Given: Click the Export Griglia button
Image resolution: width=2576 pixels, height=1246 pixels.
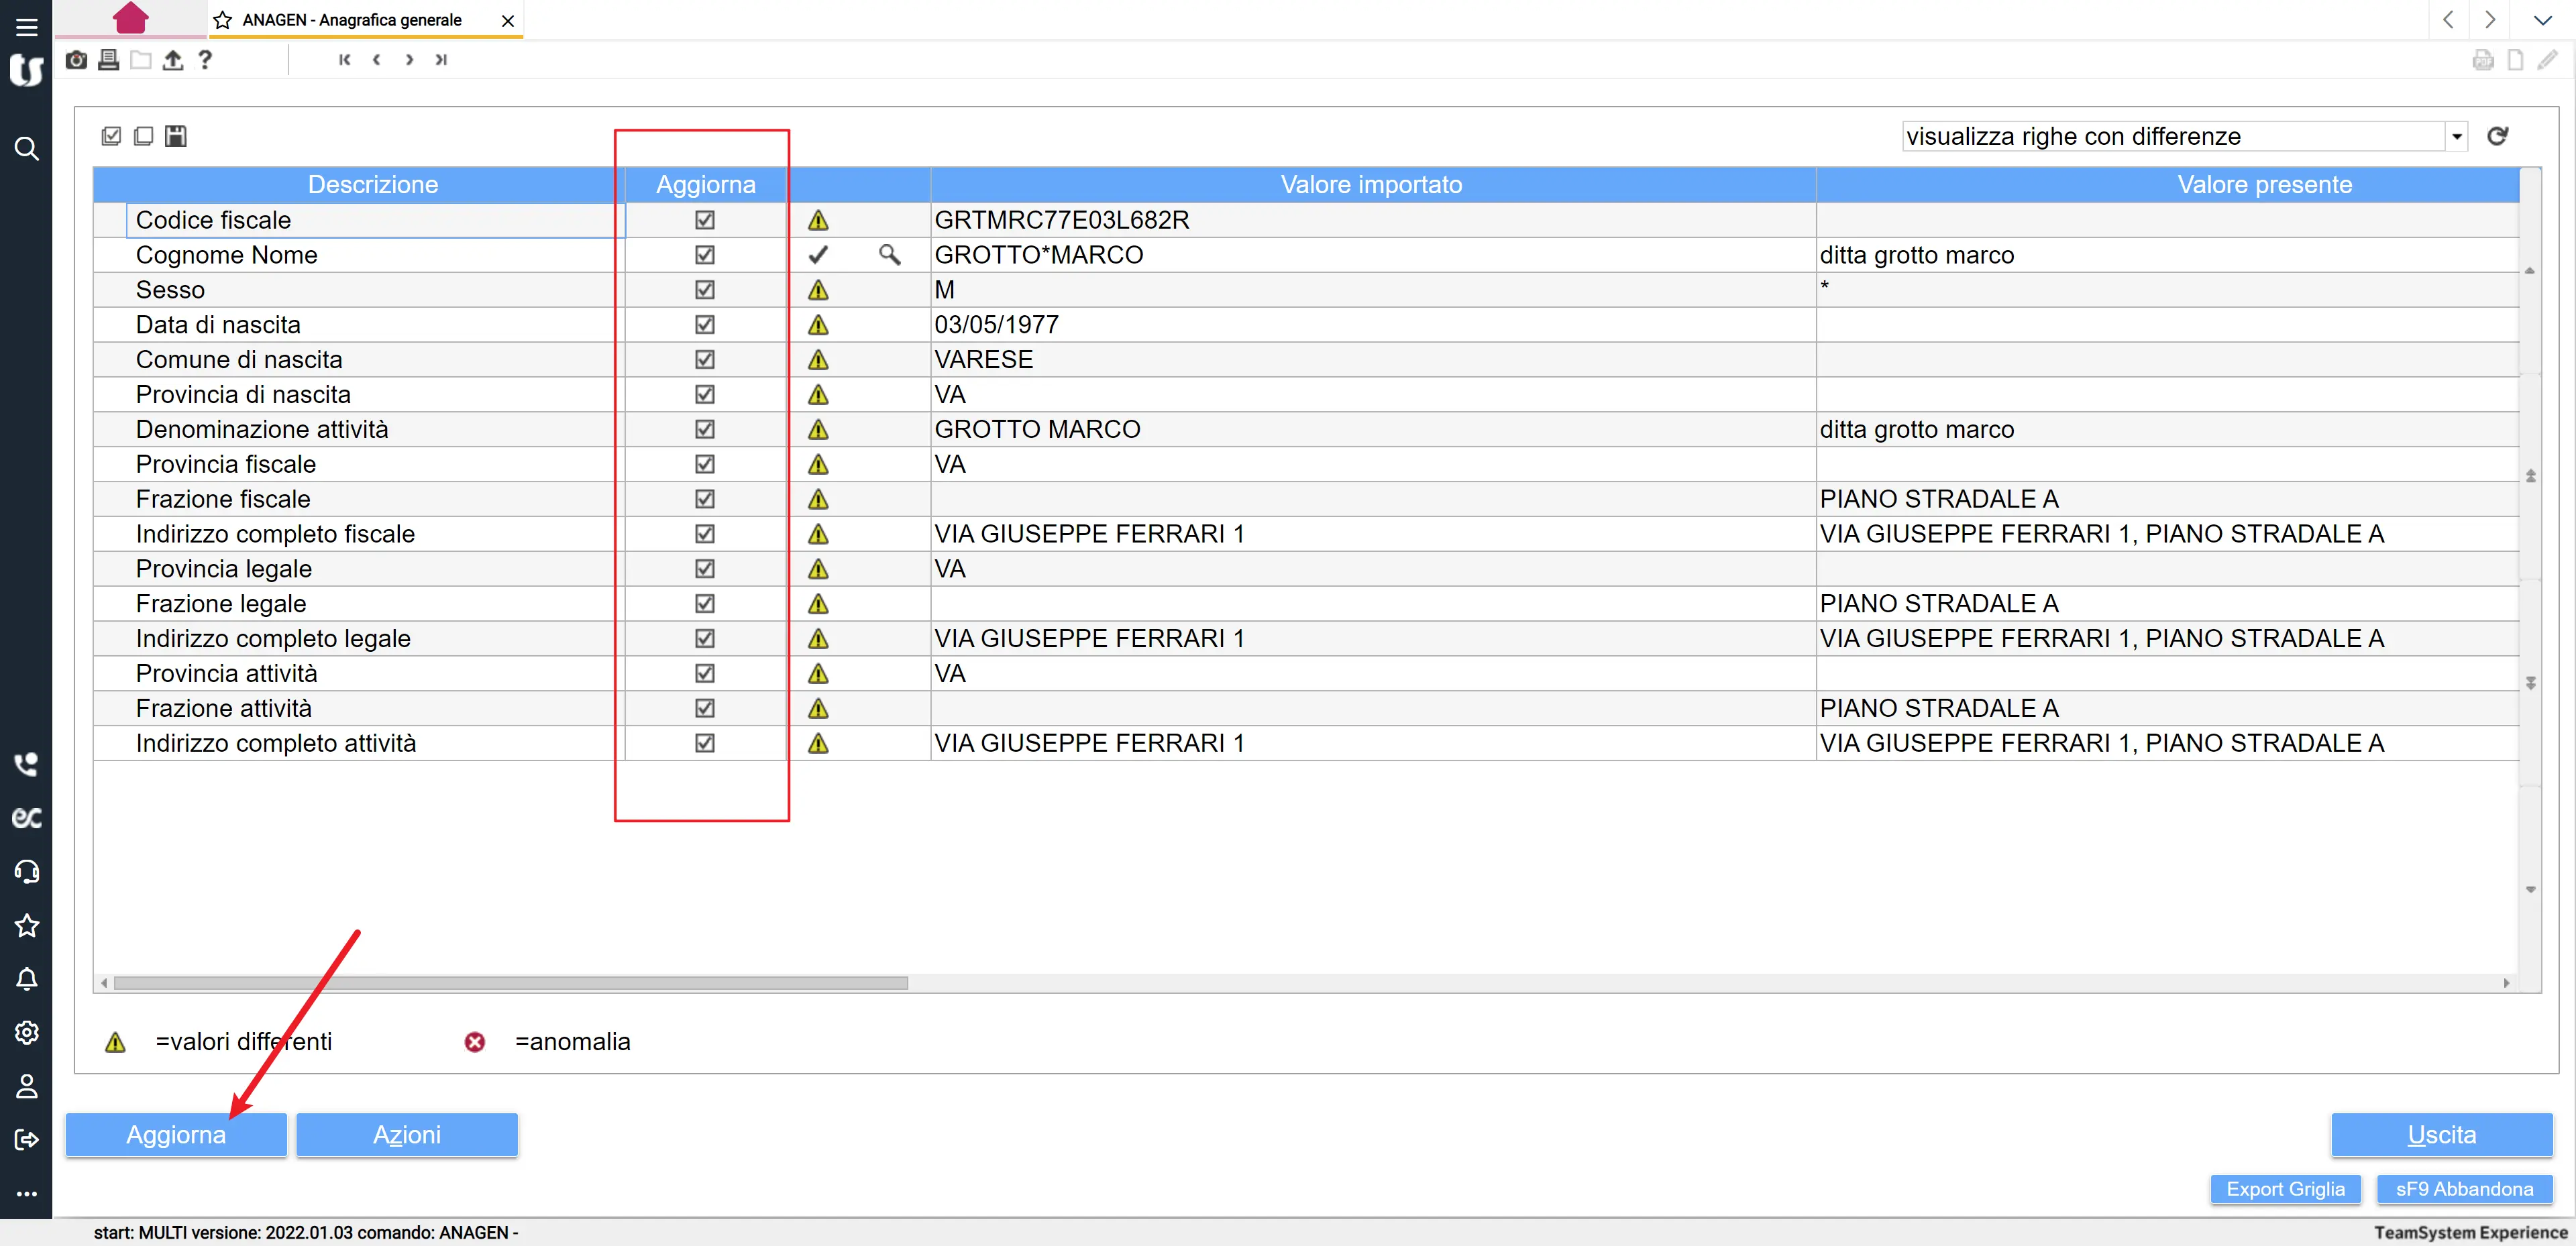Looking at the screenshot, I should pos(2285,1189).
